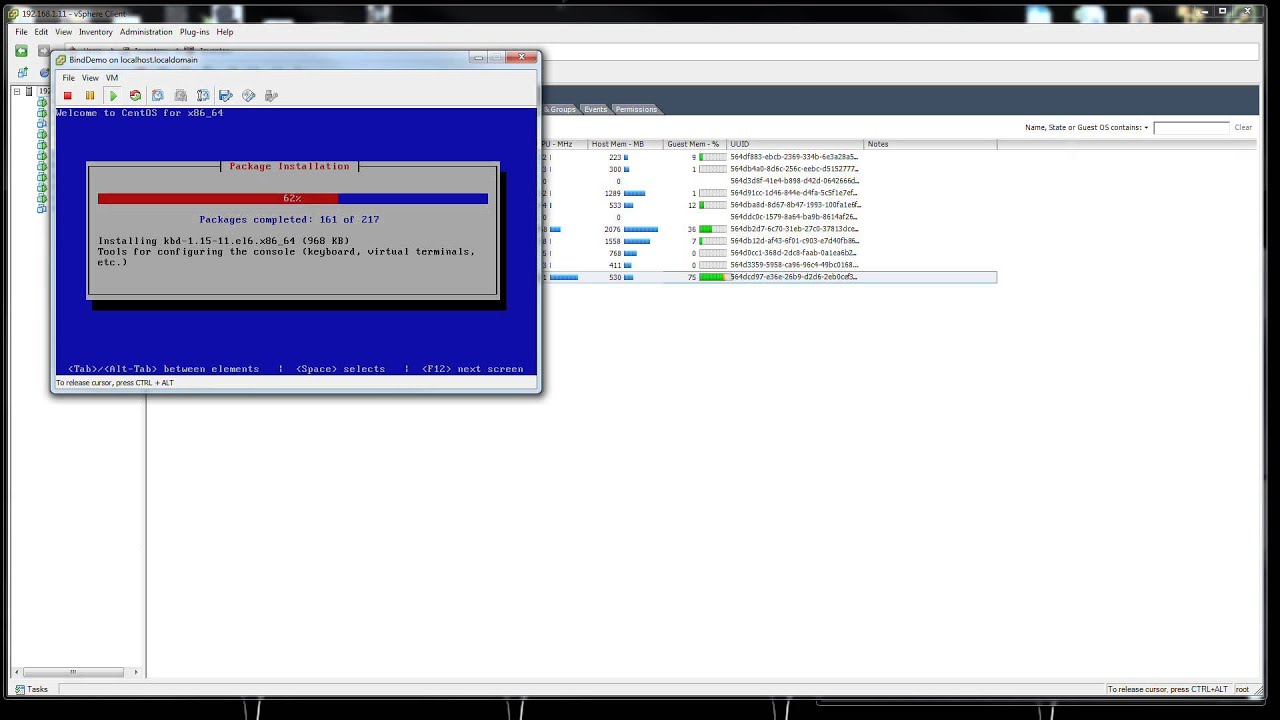Open the Snapshot Manager icon in console toolbar

pyautogui.click(x=203, y=96)
